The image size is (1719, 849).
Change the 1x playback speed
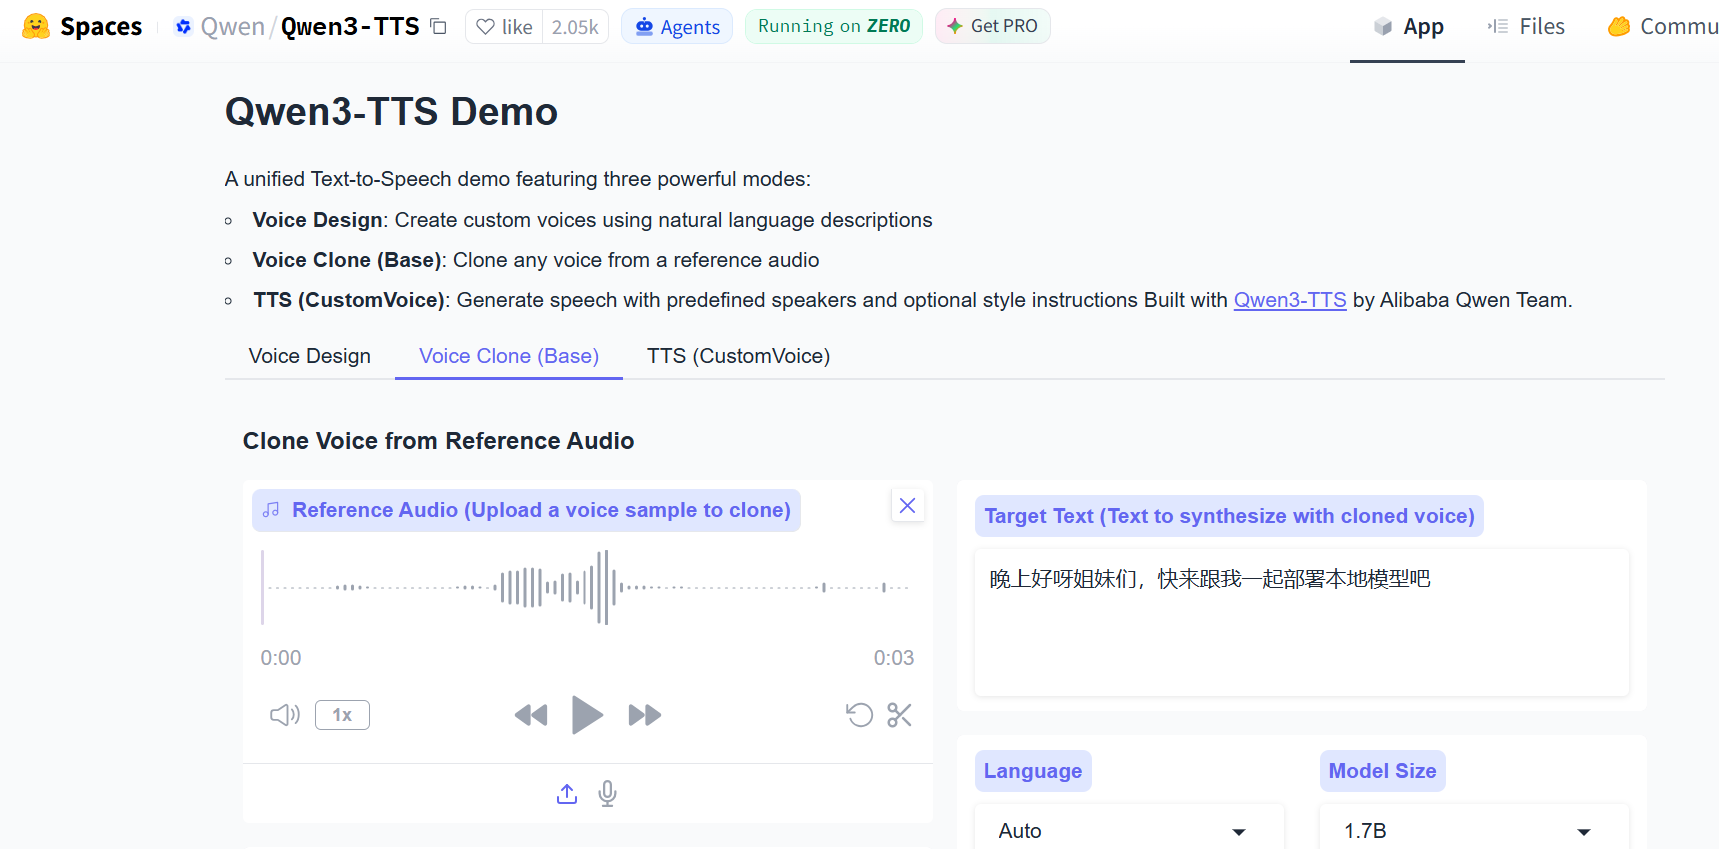click(x=342, y=715)
